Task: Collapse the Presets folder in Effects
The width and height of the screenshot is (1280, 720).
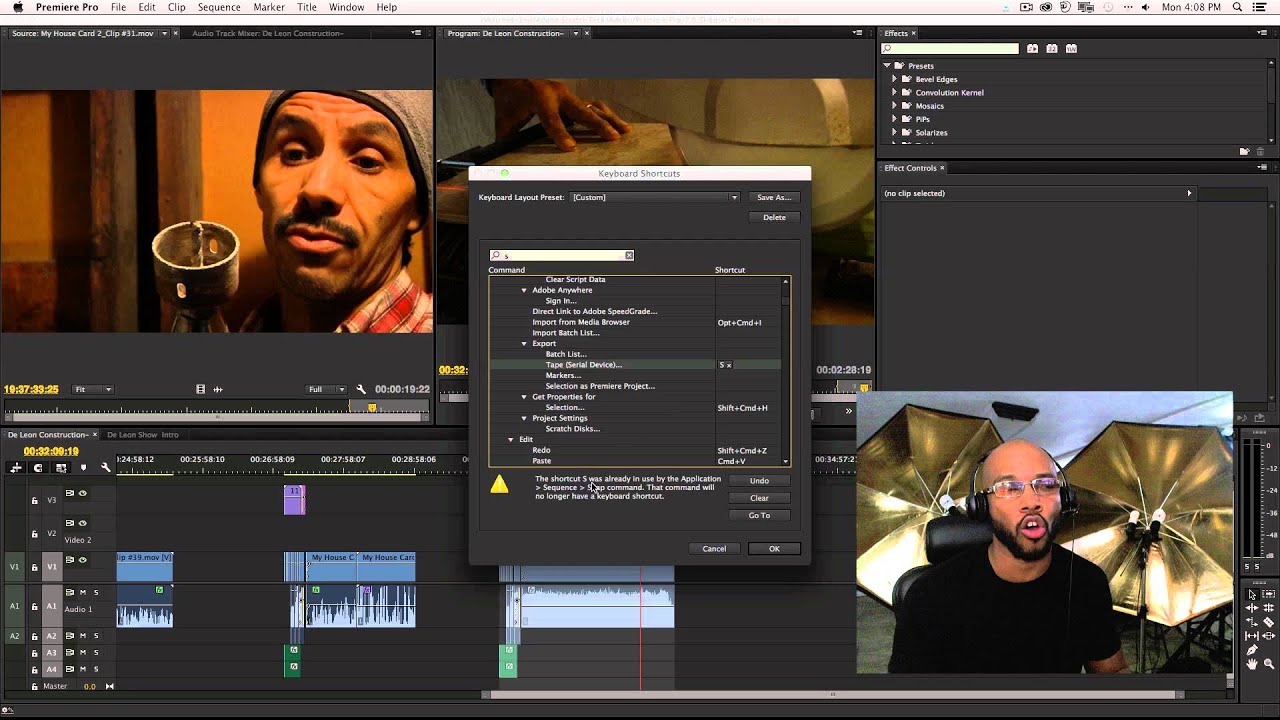Action: pos(886,66)
